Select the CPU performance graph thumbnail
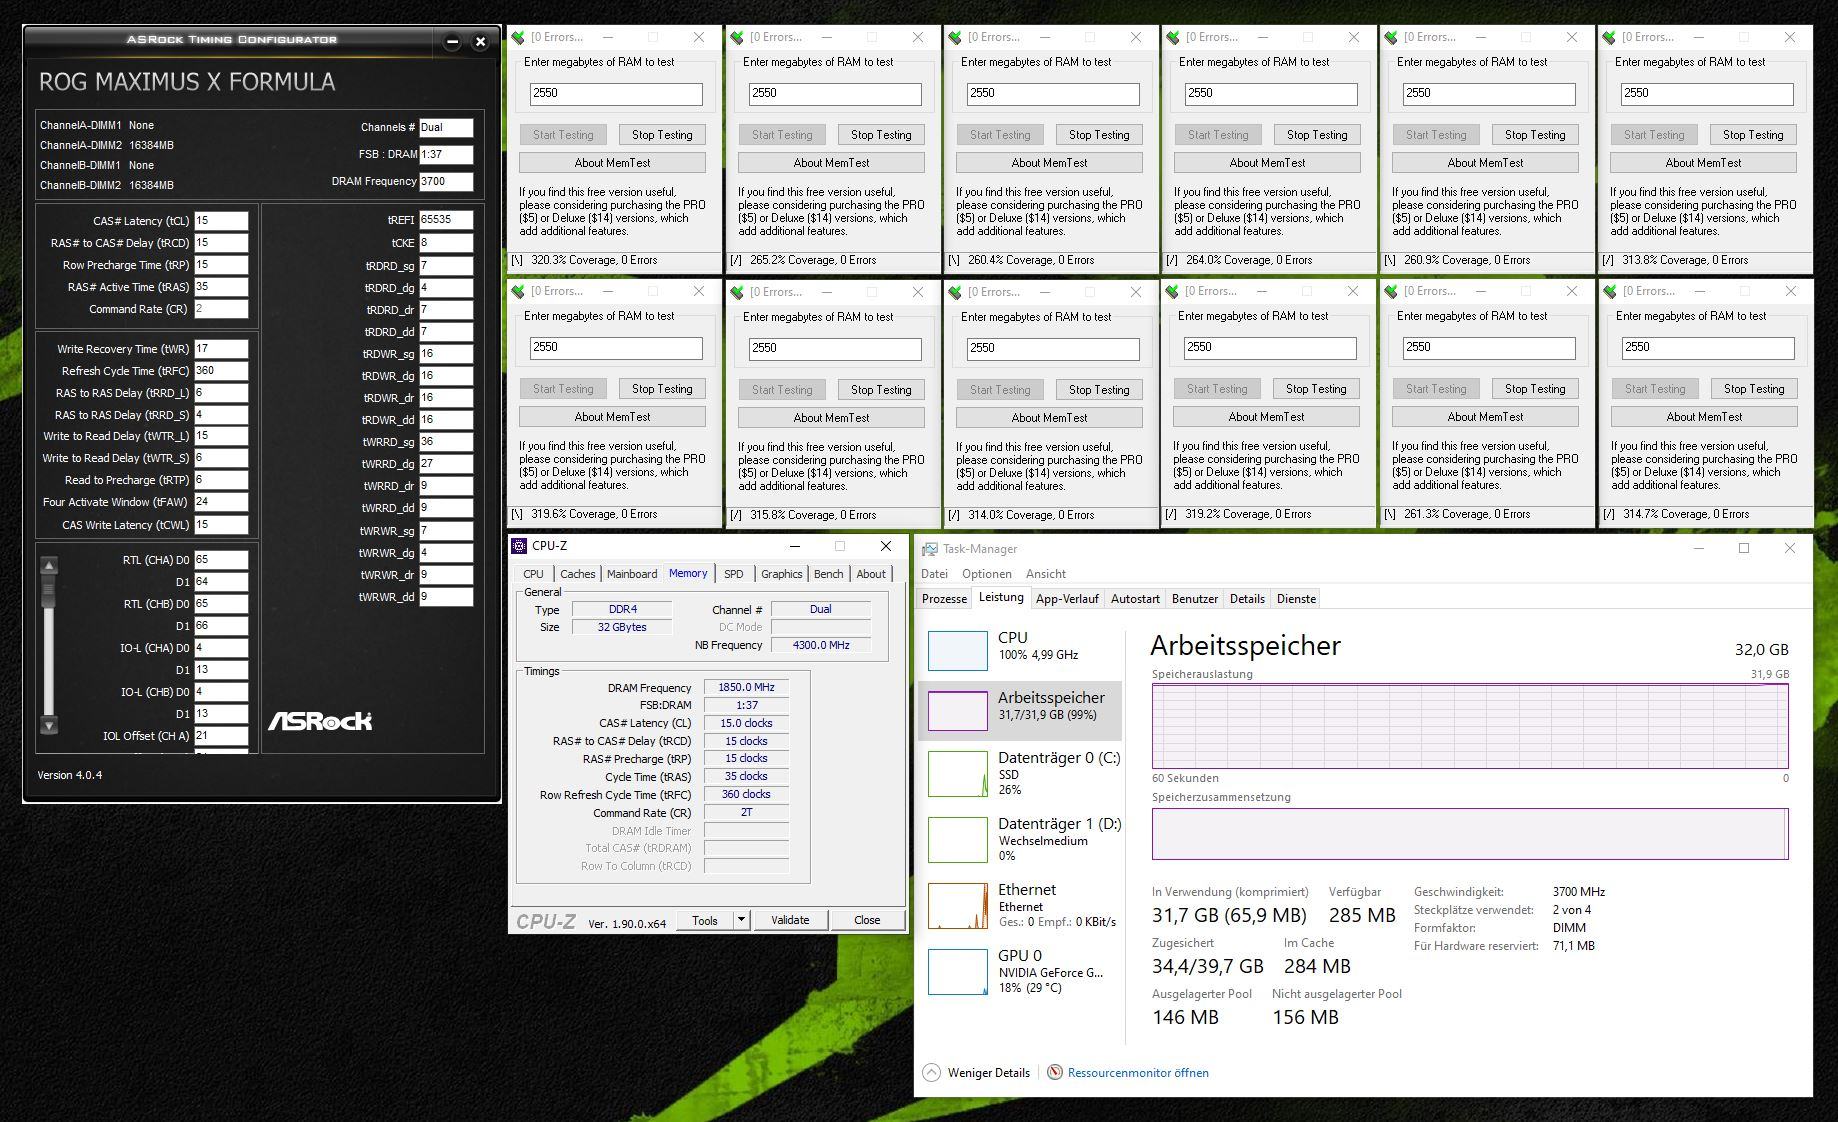This screenshot has width=1838, height=1122. click(x=958, y=650)
